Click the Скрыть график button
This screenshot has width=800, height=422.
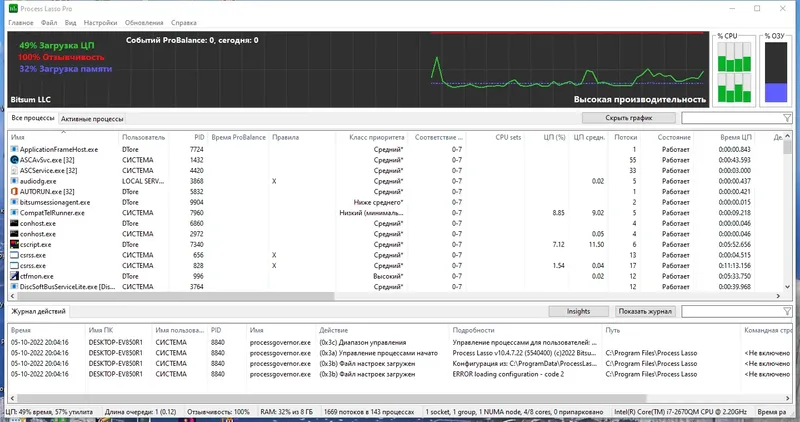click(629, 118)
